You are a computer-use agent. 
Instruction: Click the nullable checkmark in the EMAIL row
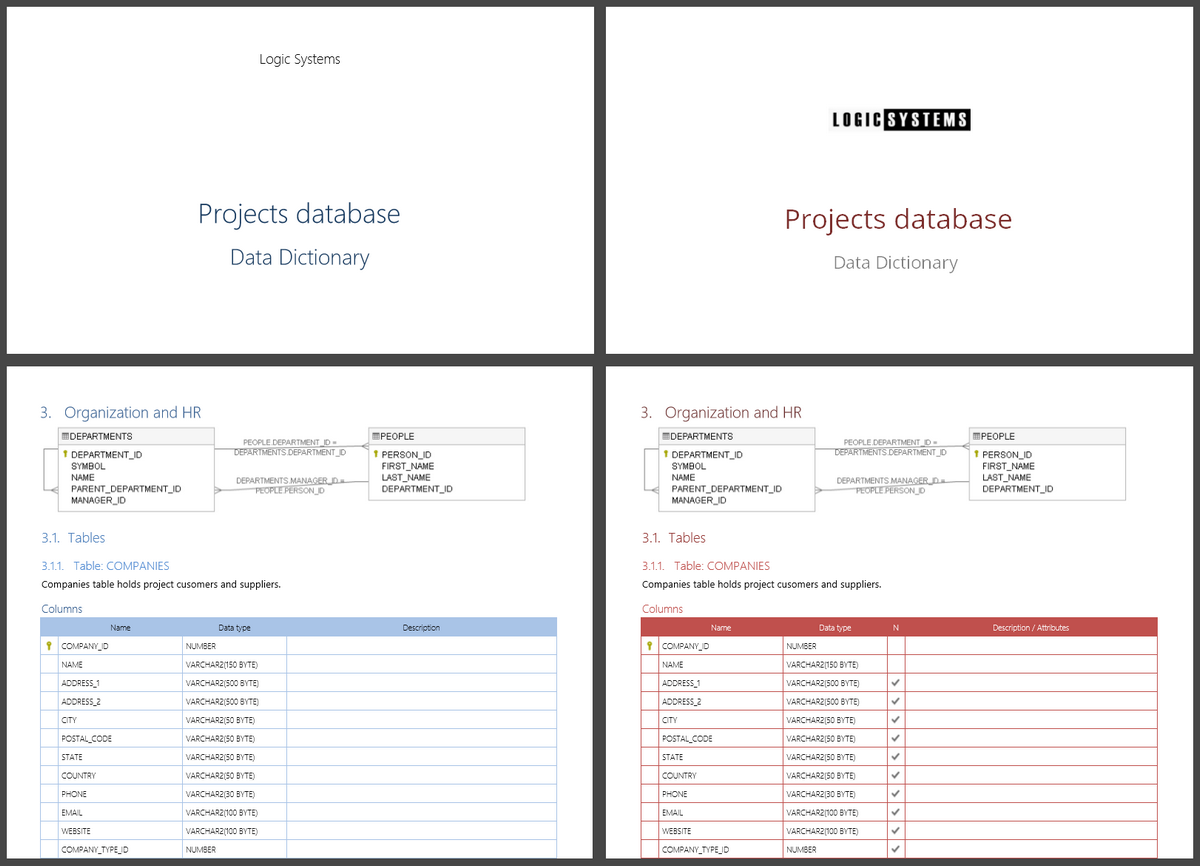click(895, 812)
